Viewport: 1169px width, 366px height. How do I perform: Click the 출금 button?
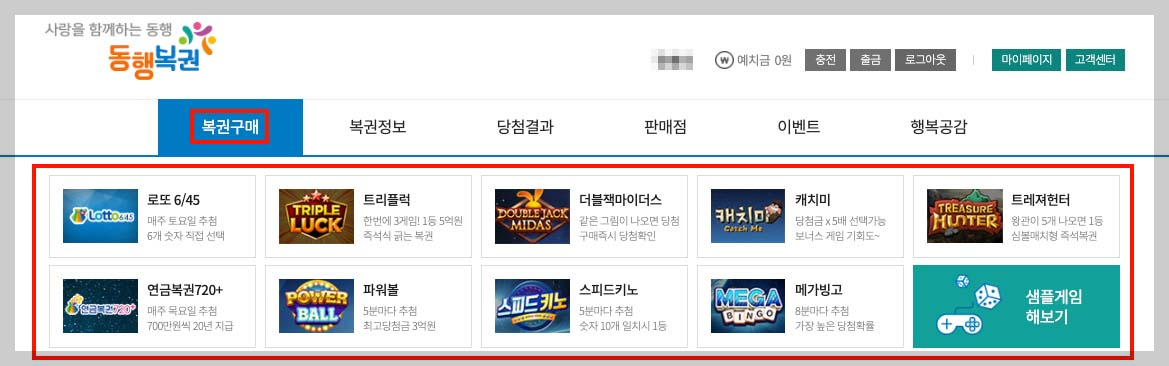point(870,60)
